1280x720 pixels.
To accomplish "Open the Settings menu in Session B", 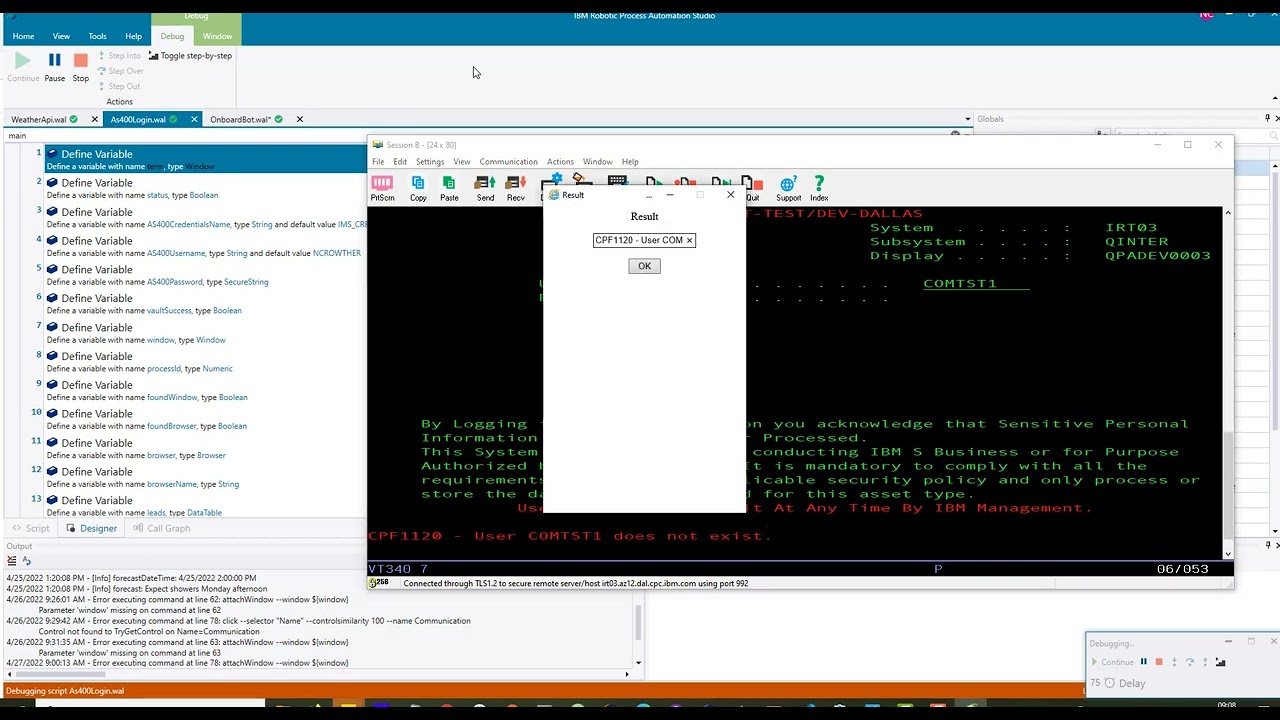I will tap(430, 162).
